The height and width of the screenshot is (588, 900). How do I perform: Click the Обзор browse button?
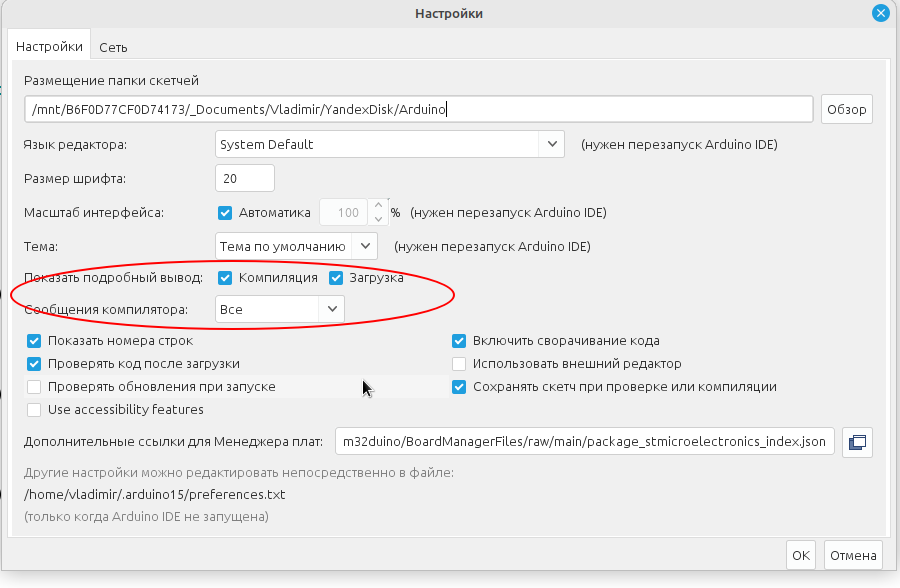pyautogui.click(x=847, y=109)
